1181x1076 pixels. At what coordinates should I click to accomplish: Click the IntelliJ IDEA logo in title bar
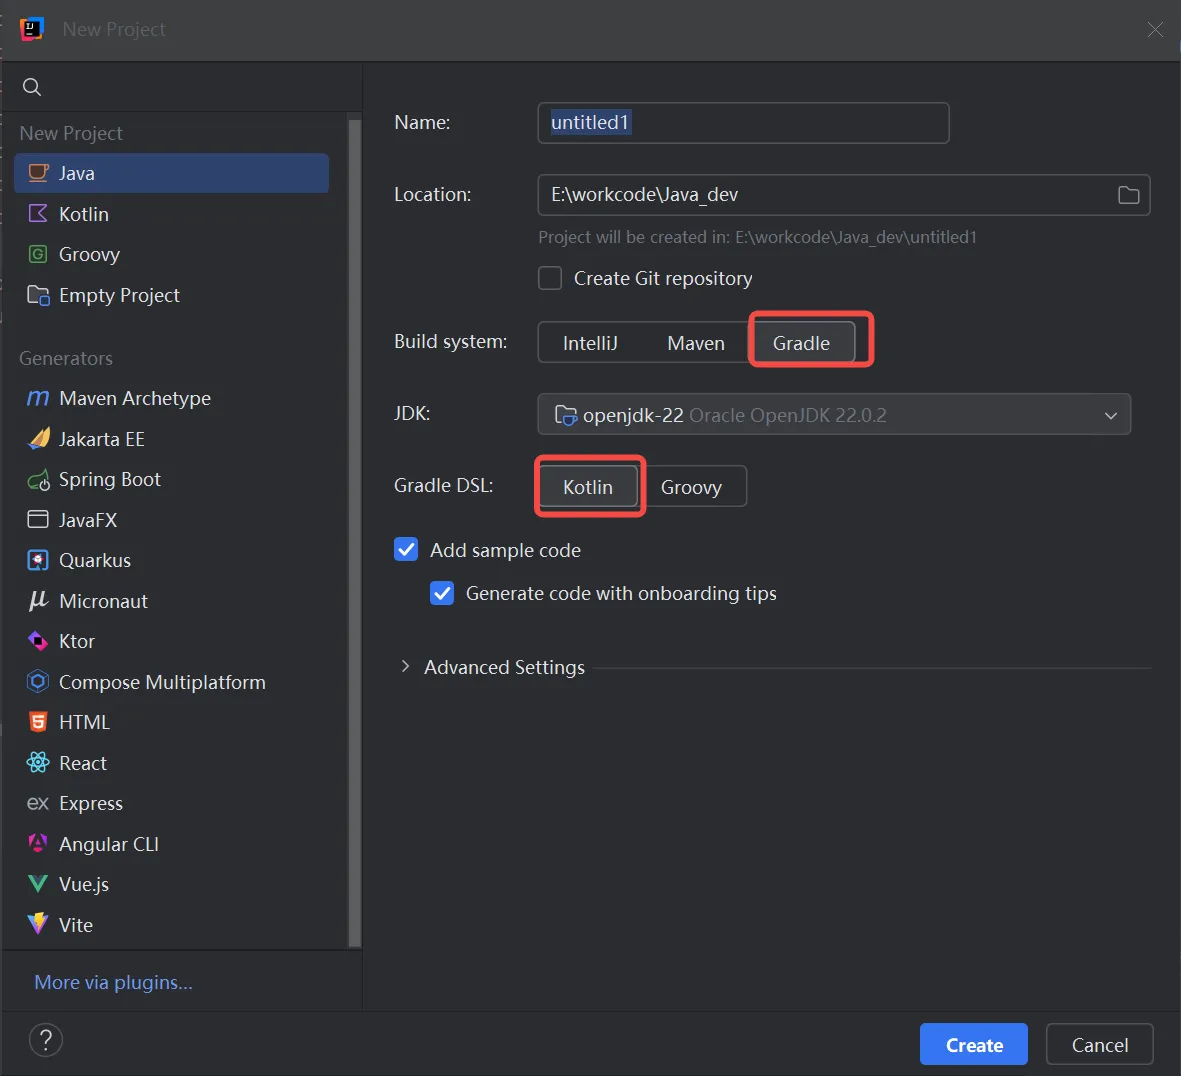pos(32,29)
